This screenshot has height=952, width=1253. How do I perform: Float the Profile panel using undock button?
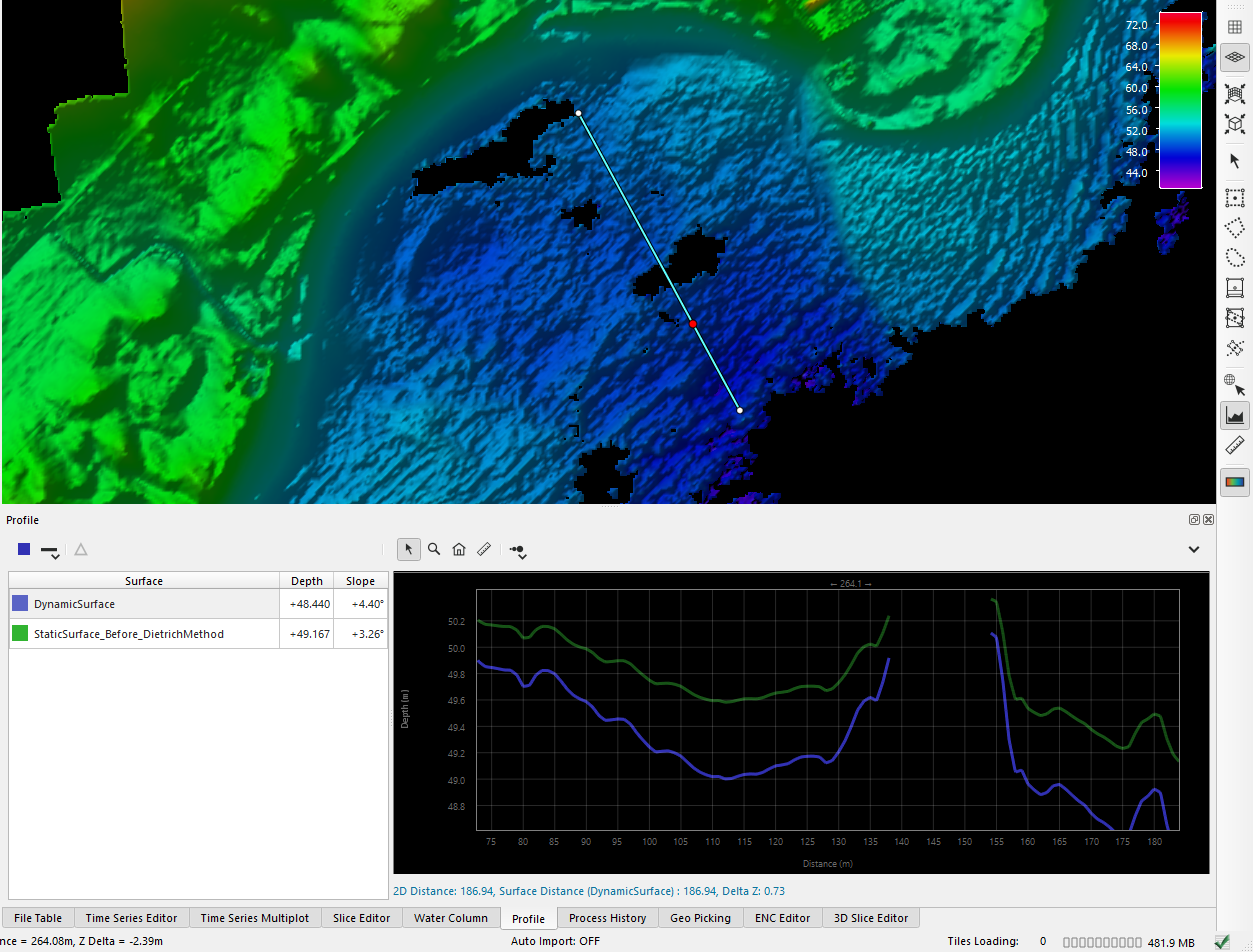click(1194, 520)
